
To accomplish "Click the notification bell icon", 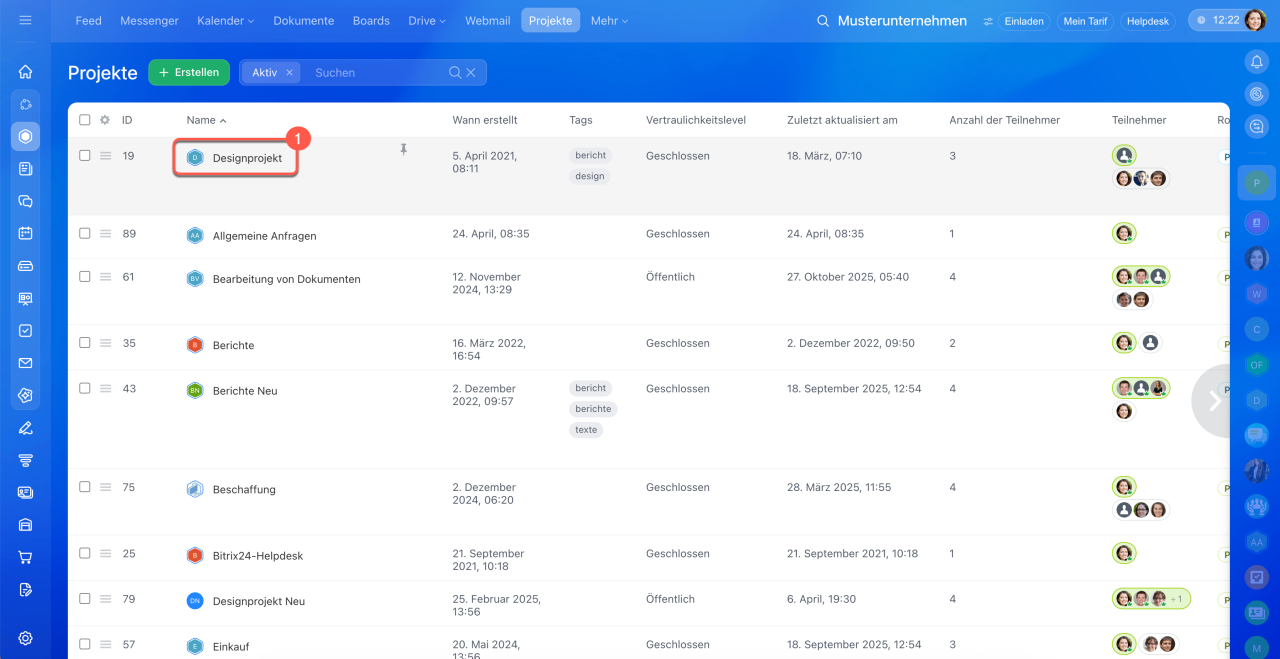I will [x=1257, y=62].
